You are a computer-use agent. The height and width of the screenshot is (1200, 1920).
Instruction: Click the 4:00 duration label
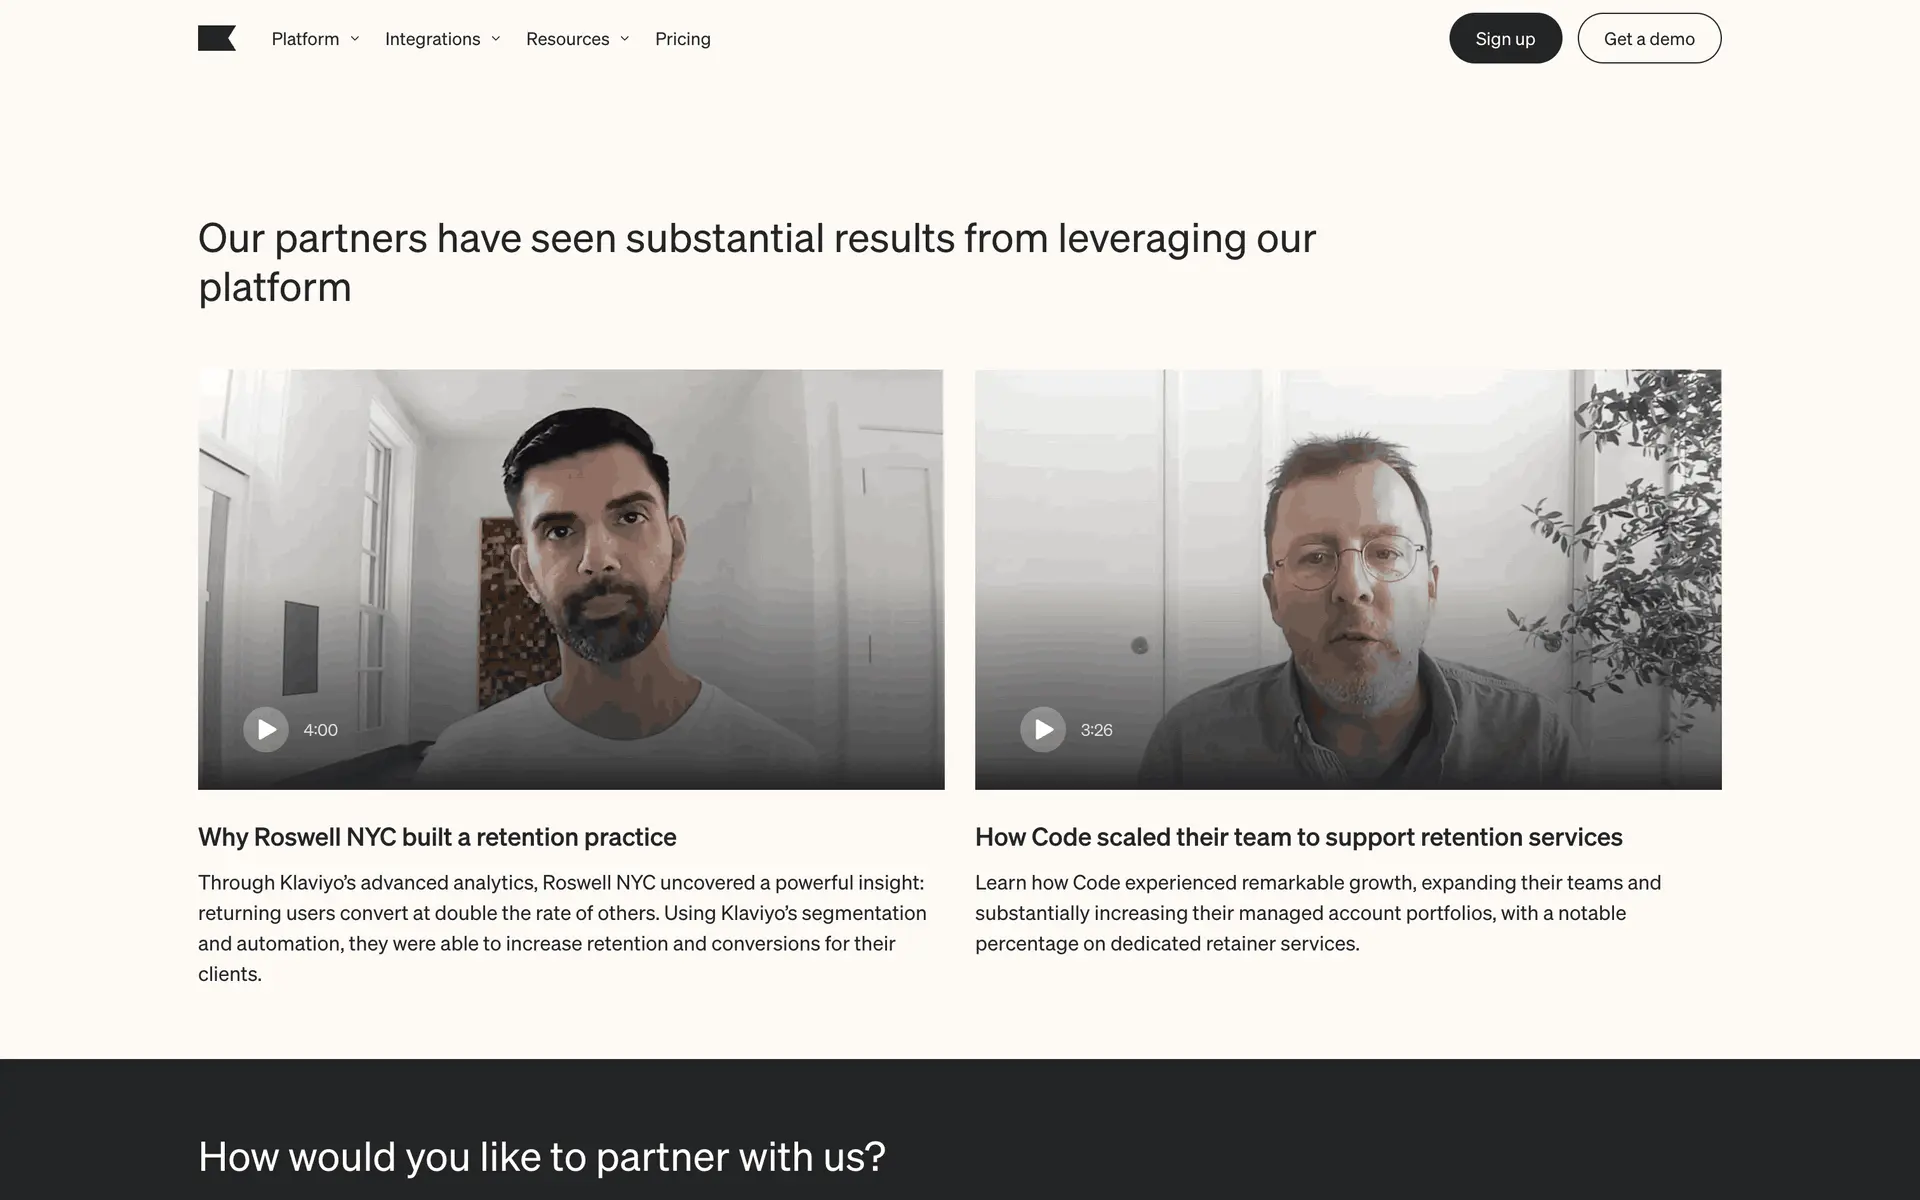(320, 730)
